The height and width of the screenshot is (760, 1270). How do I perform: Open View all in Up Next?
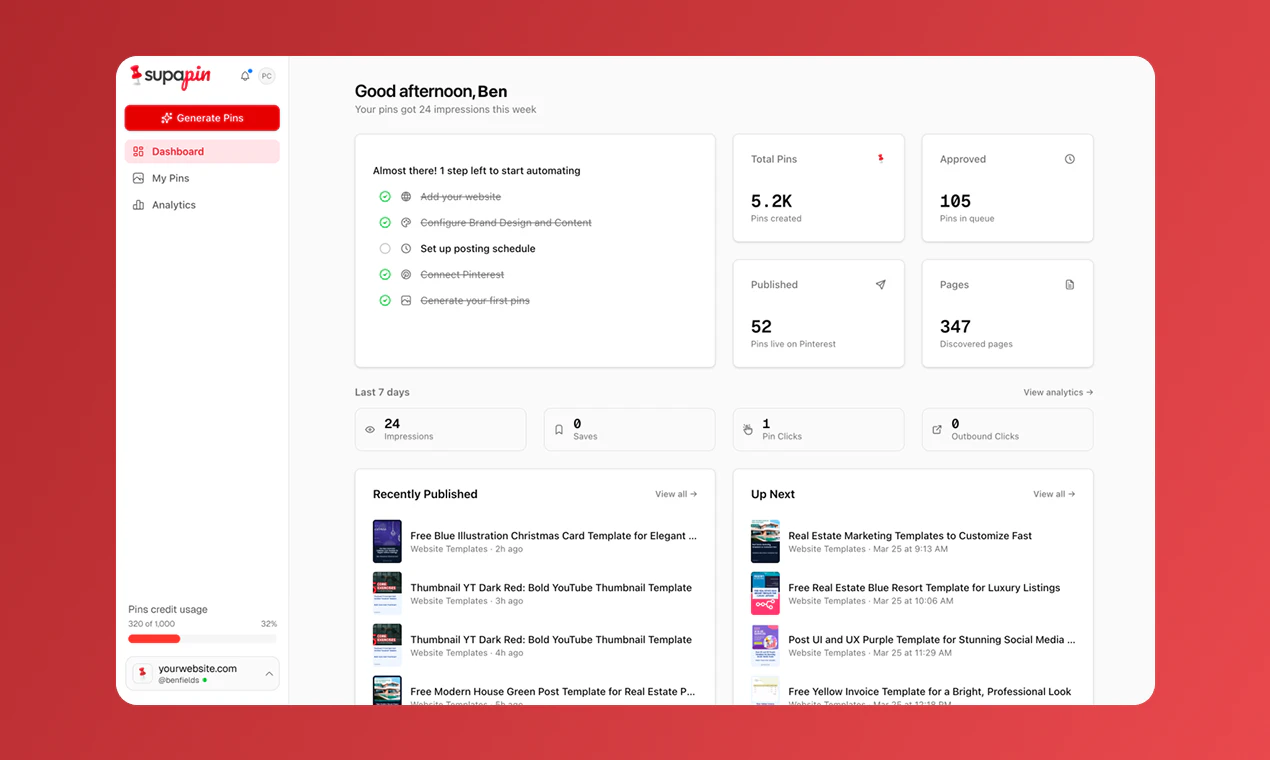pyautogui.click(x=1054, y=494)
